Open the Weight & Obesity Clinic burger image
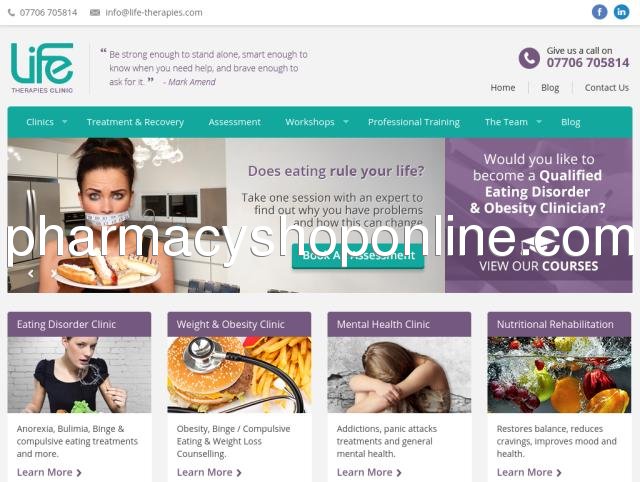Viewport: 640px width, 482px height. click(x=239, y=375)
